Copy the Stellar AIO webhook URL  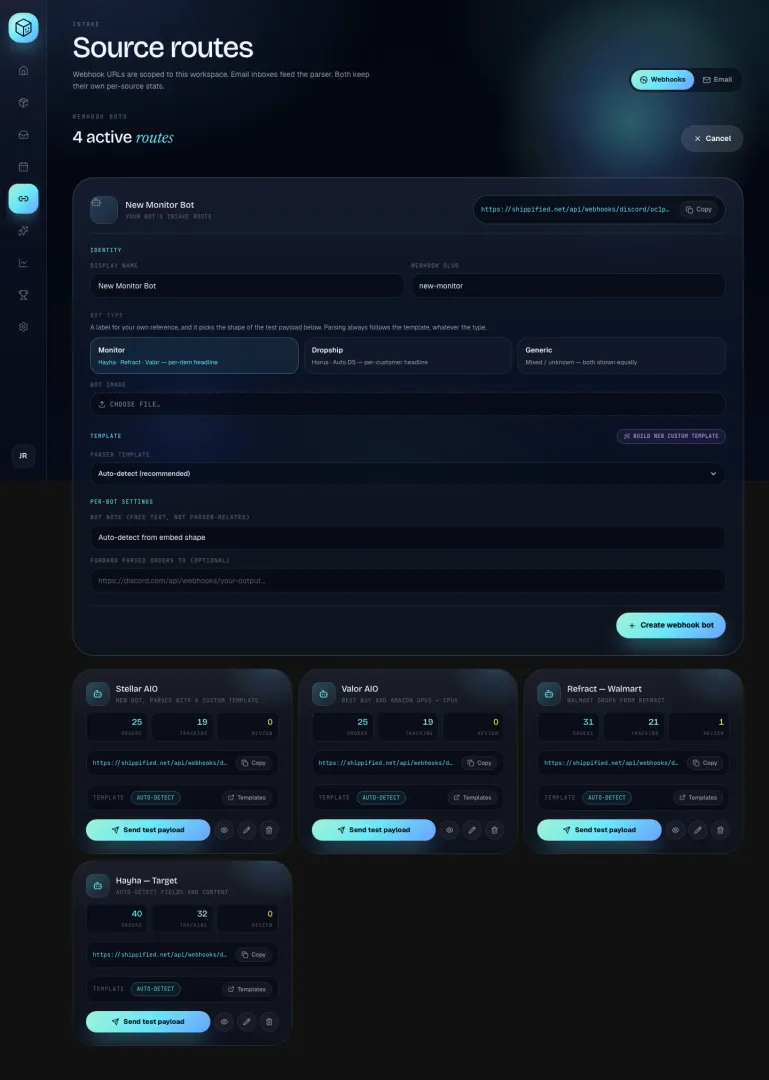click(254, 763)
